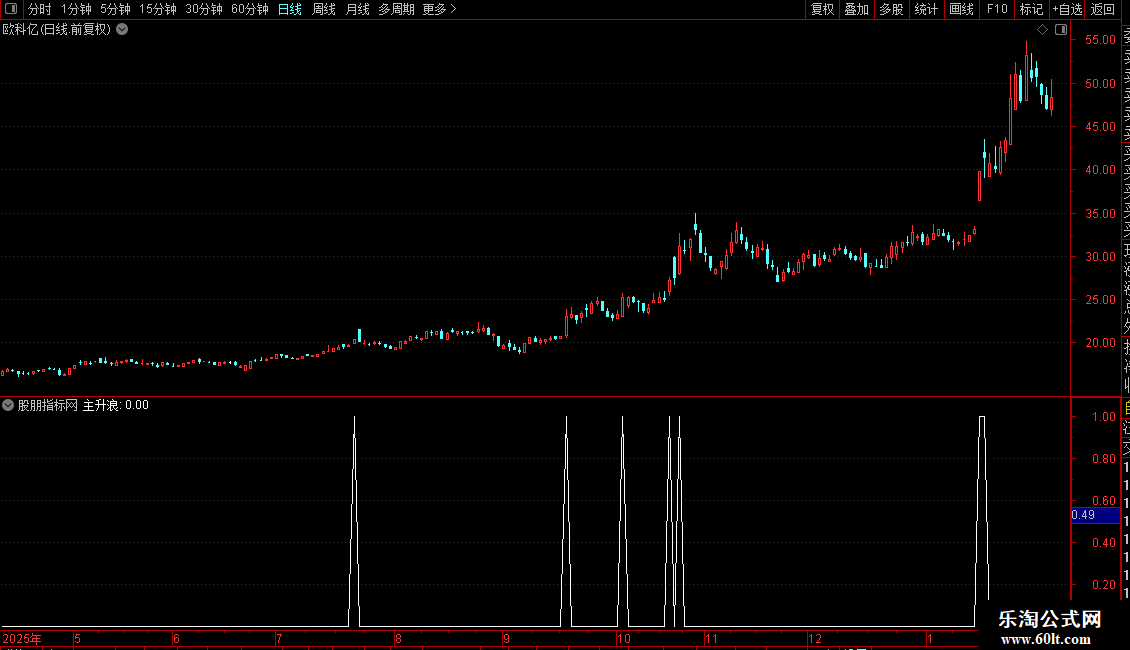Add the stock via +自选
The width and height of the screenshot is (1130, 650).
click(x=1067, y=9)
